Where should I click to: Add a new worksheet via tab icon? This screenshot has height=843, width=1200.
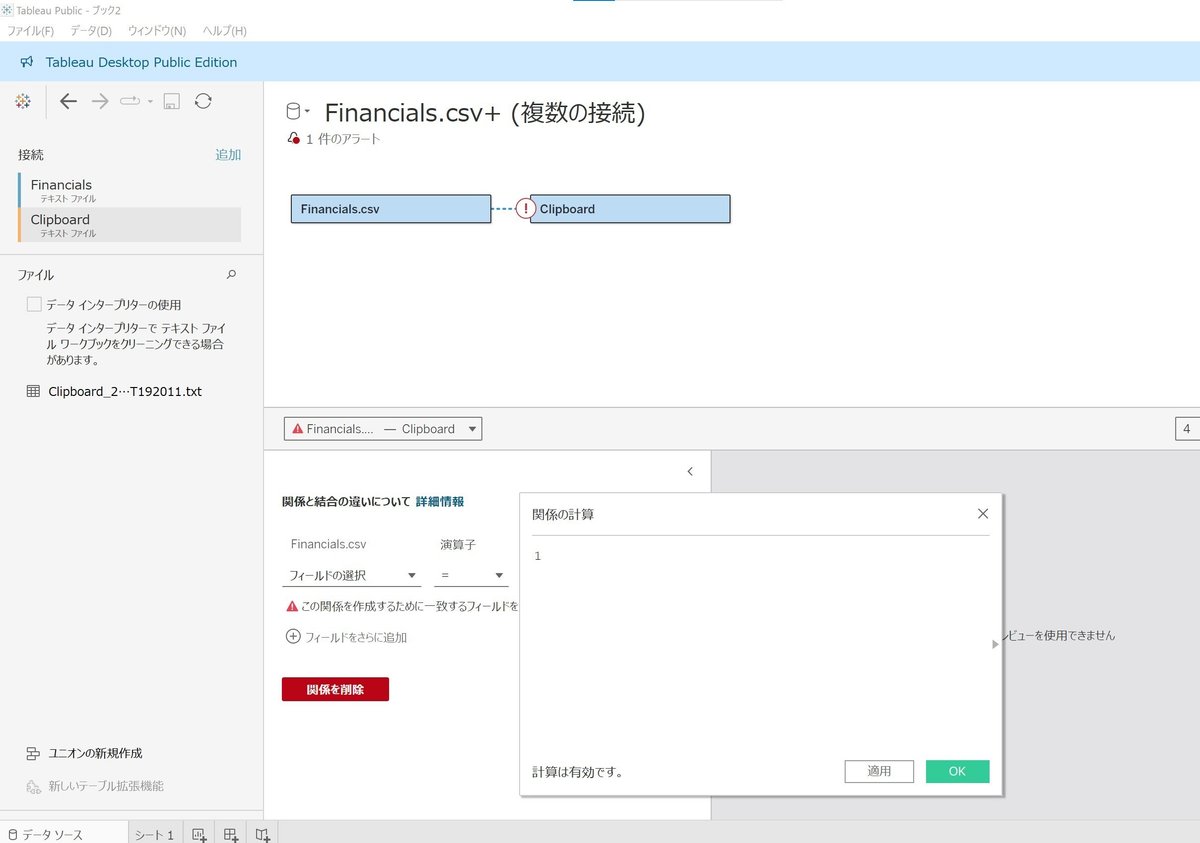(199, 834)
